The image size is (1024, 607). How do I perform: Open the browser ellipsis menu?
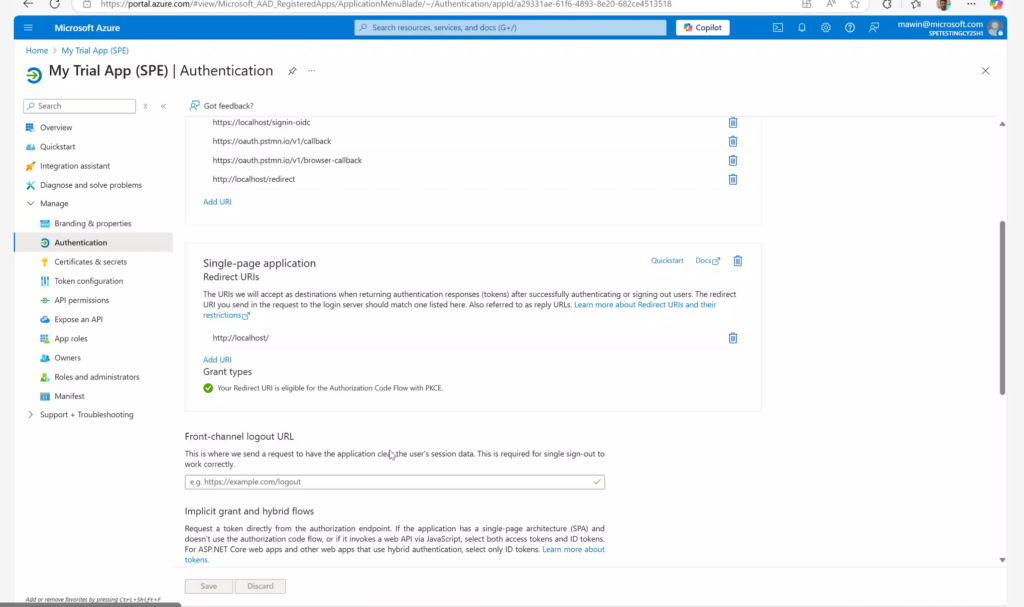point(971,4)
